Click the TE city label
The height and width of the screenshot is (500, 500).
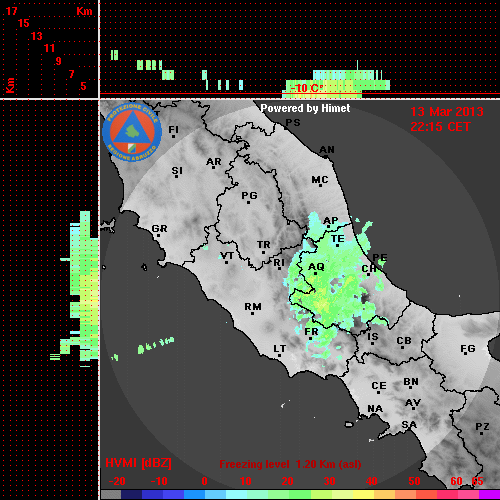pyautogui.click(x=338, y=239)
